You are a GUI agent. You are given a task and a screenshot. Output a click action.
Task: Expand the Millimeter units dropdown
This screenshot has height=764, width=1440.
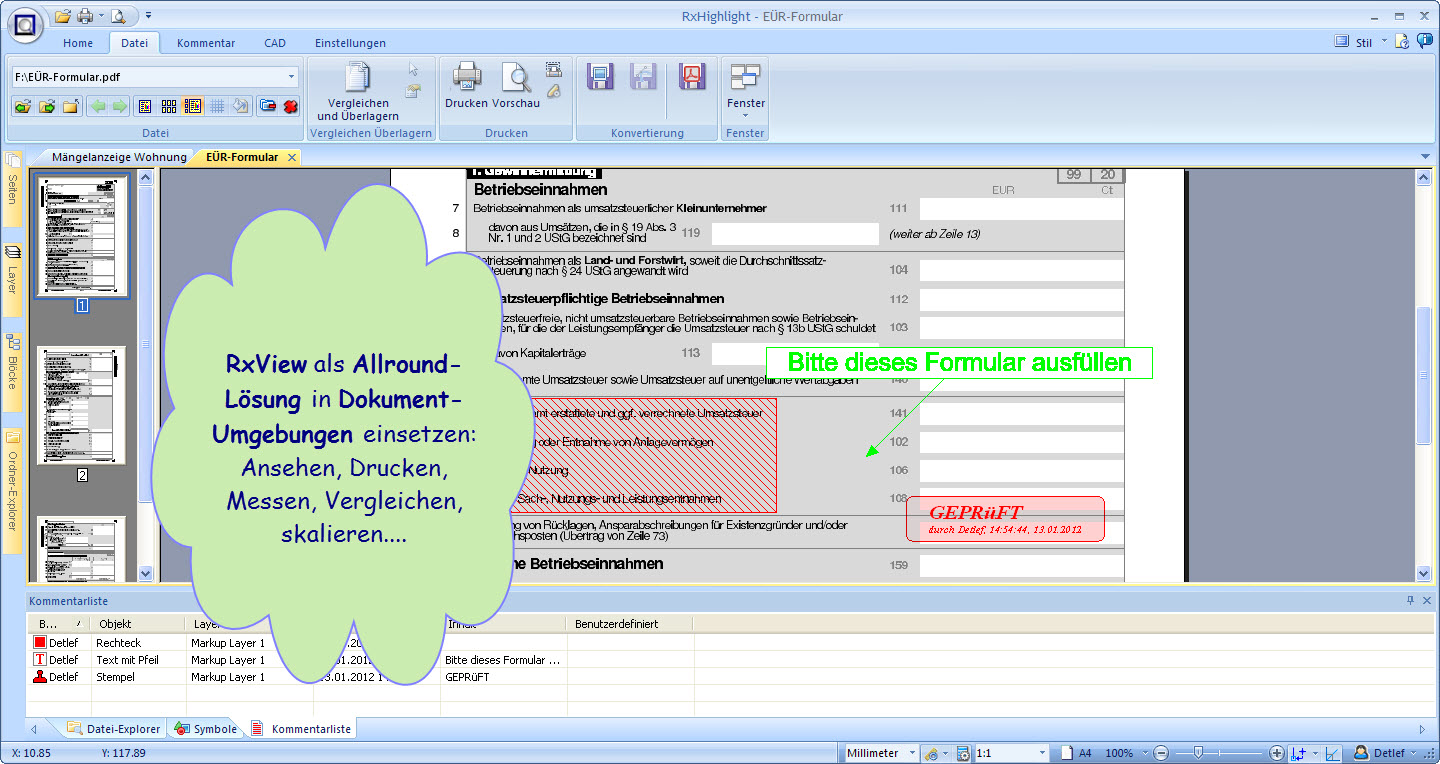tap(911, 753)
